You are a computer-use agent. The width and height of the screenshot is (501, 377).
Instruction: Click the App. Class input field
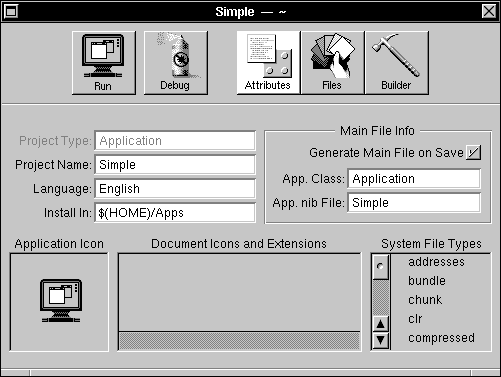tap(414, 179)
